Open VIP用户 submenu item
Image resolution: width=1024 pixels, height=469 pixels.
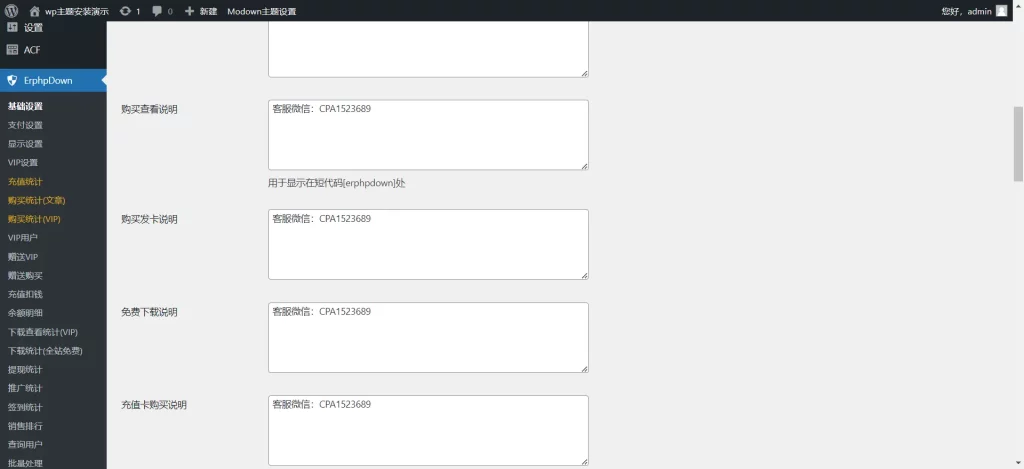[x=23, y=238]
